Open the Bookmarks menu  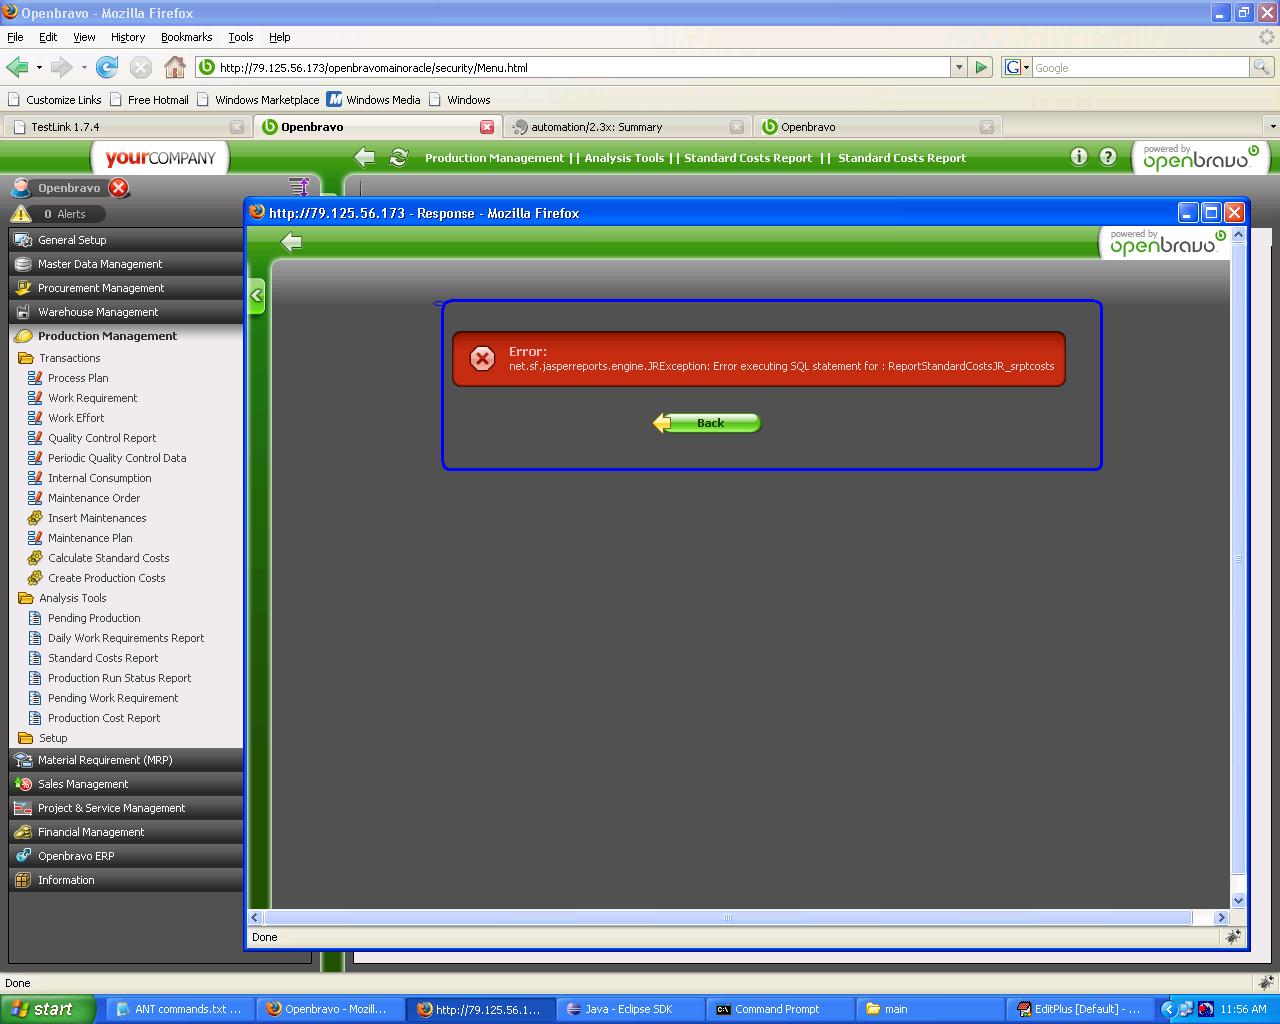186,37
